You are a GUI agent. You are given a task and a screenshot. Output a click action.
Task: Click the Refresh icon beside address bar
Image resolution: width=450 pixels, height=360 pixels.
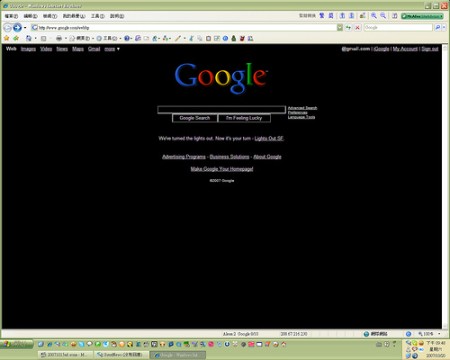348,28
